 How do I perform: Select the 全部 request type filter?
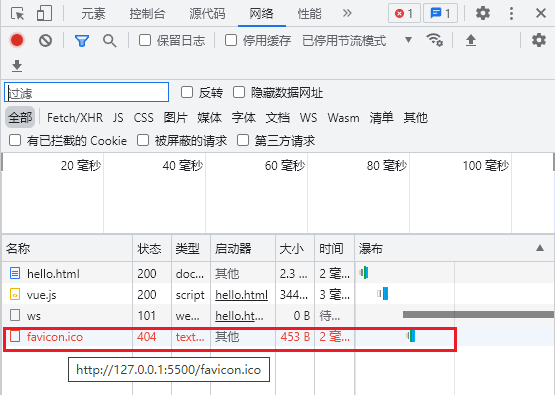(20, 117)
